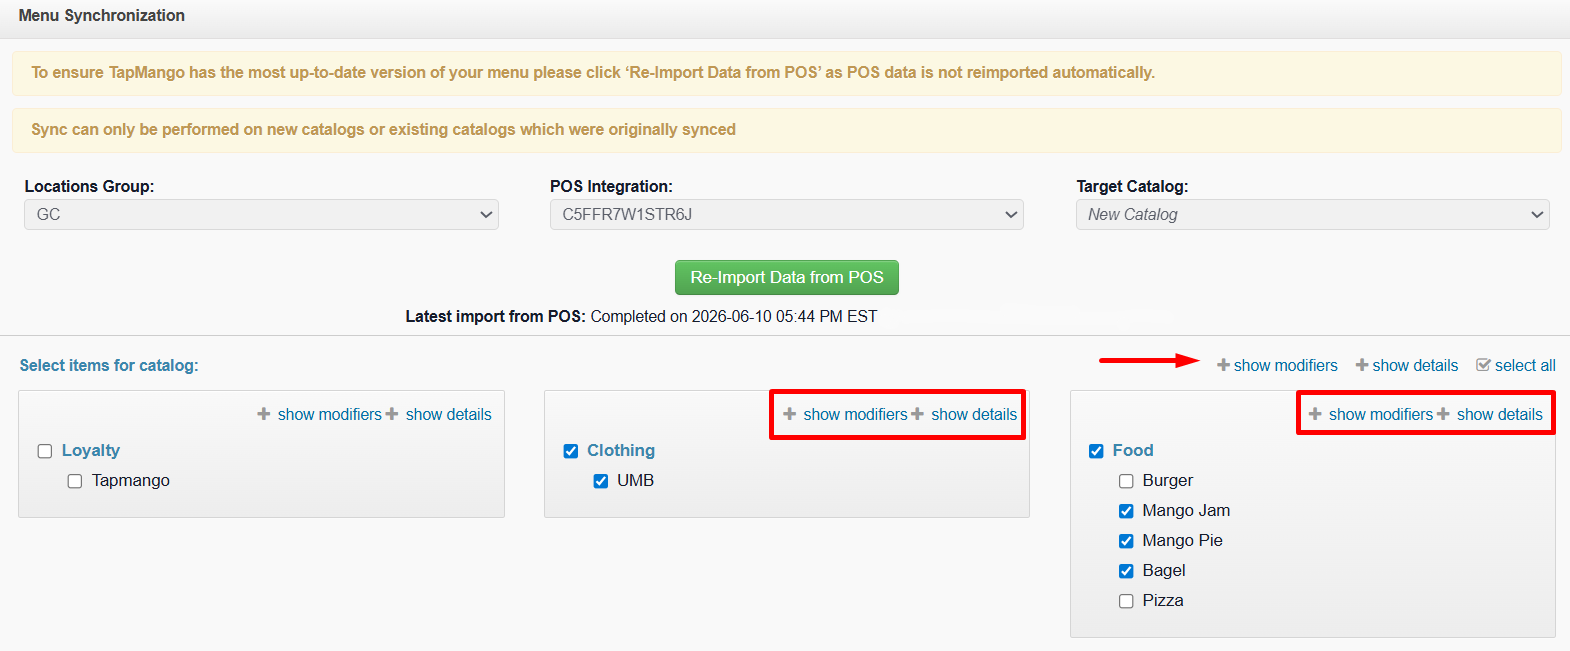Uncheck the Mango Jam item
This screenshot has width=1570, height=651.
[1126, 511]
